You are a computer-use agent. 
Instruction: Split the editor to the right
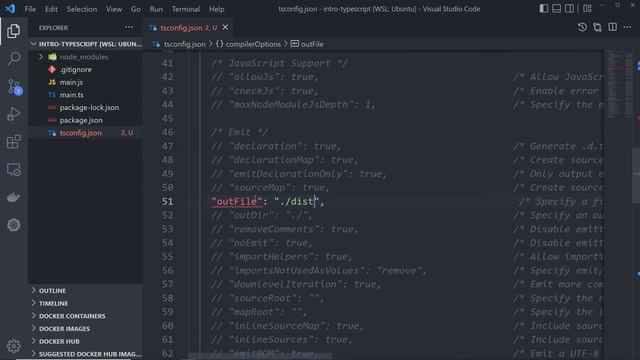613,27
